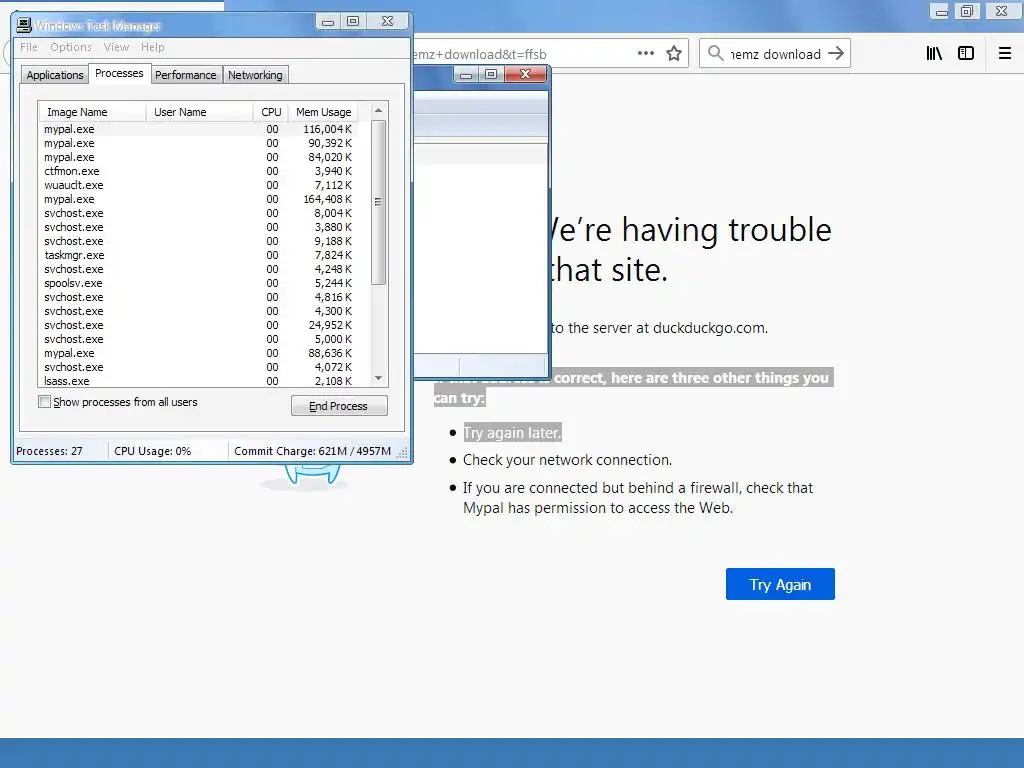Click the Commit Charge status bar entry
1024x768 pixels.
[313, 451]
